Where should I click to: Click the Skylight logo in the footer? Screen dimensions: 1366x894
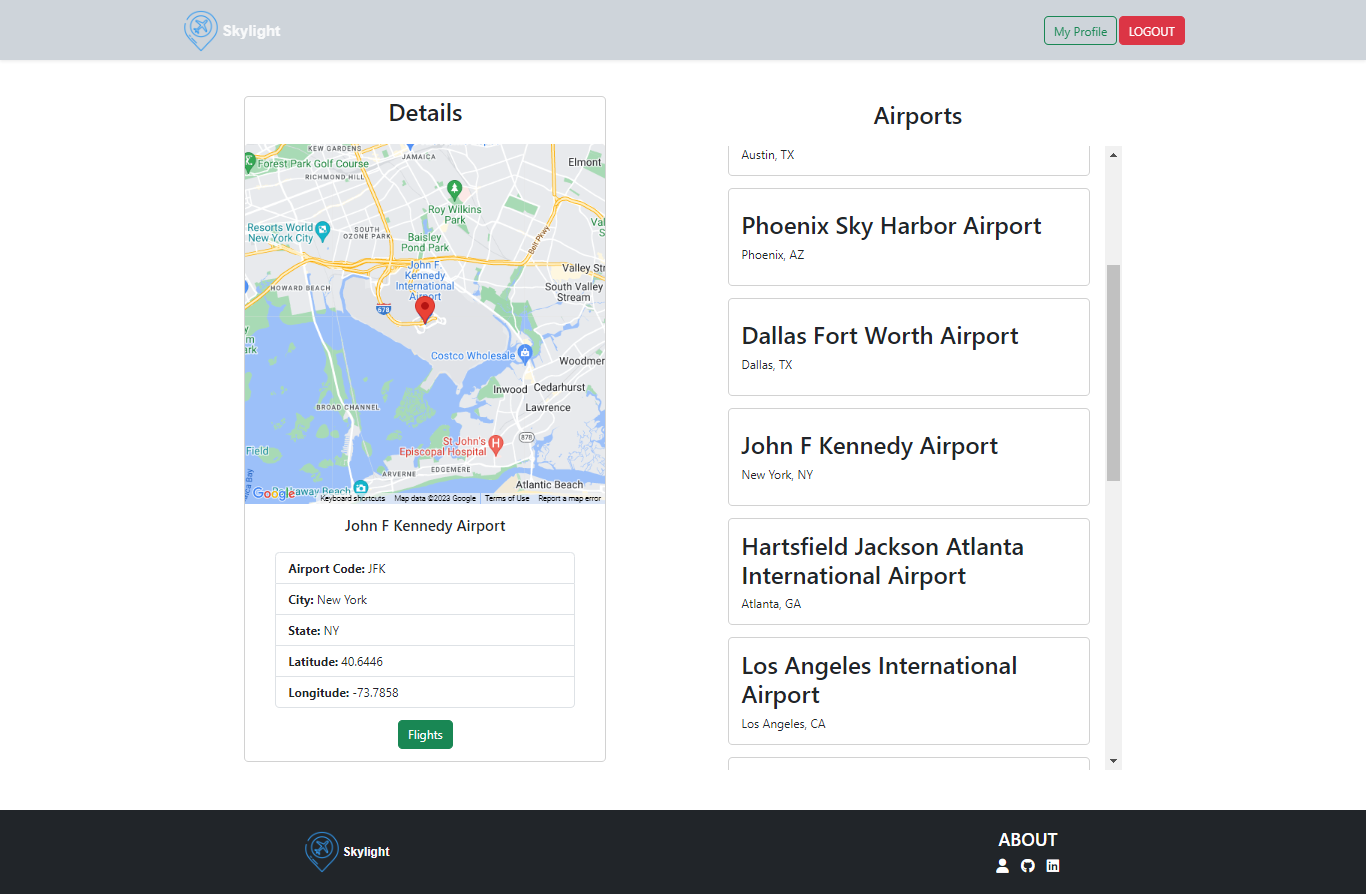(x=348, y=852)
